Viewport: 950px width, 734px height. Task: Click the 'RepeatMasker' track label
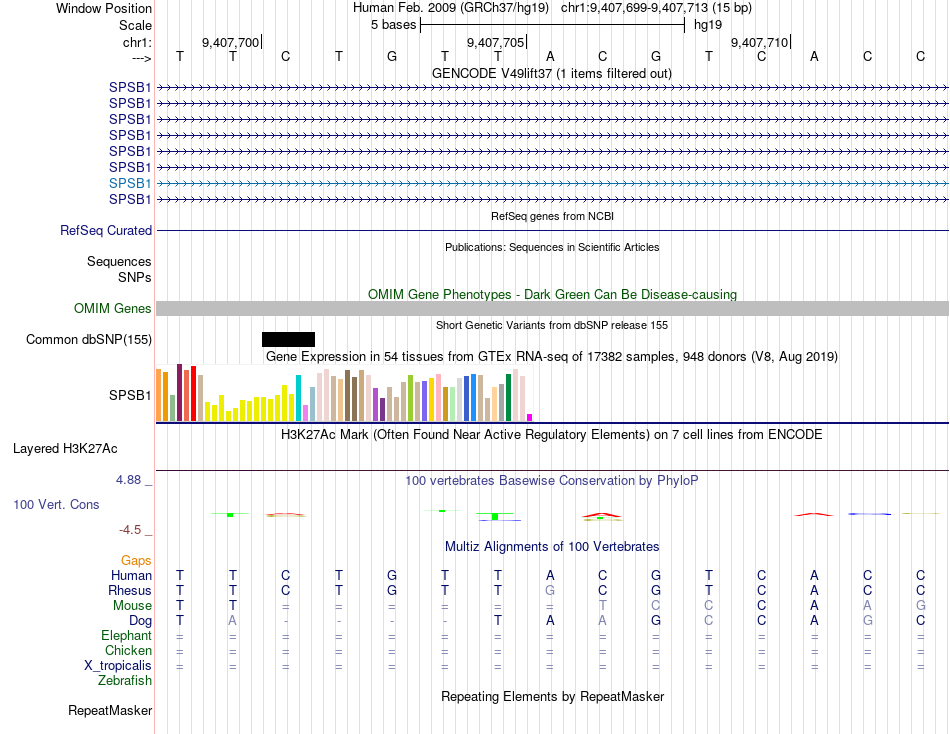tap(110, 710)
